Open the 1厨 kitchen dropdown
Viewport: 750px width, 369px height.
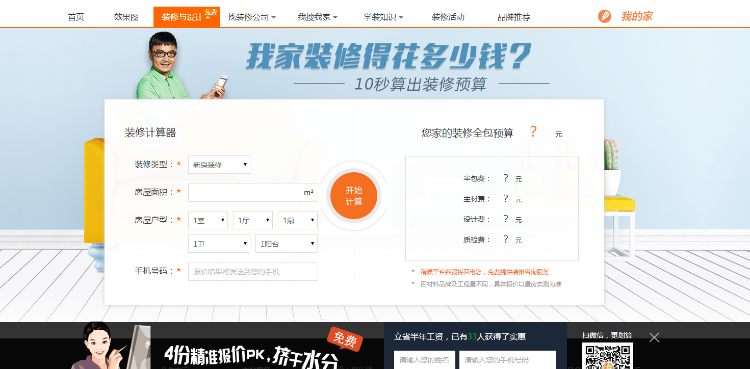tap(298, 220)
